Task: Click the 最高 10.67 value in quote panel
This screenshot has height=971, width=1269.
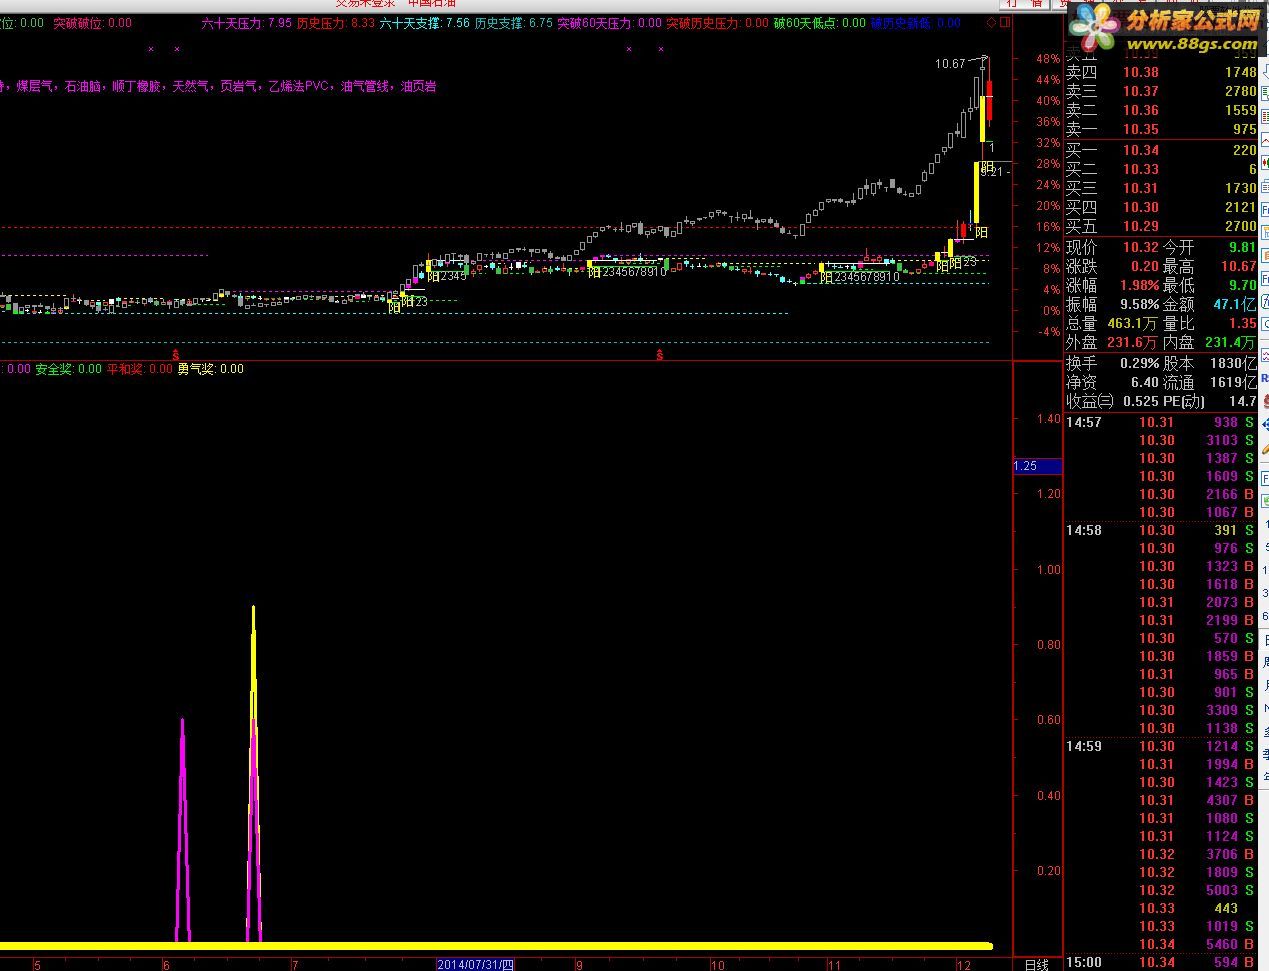Action: (x=1238, y=266)
